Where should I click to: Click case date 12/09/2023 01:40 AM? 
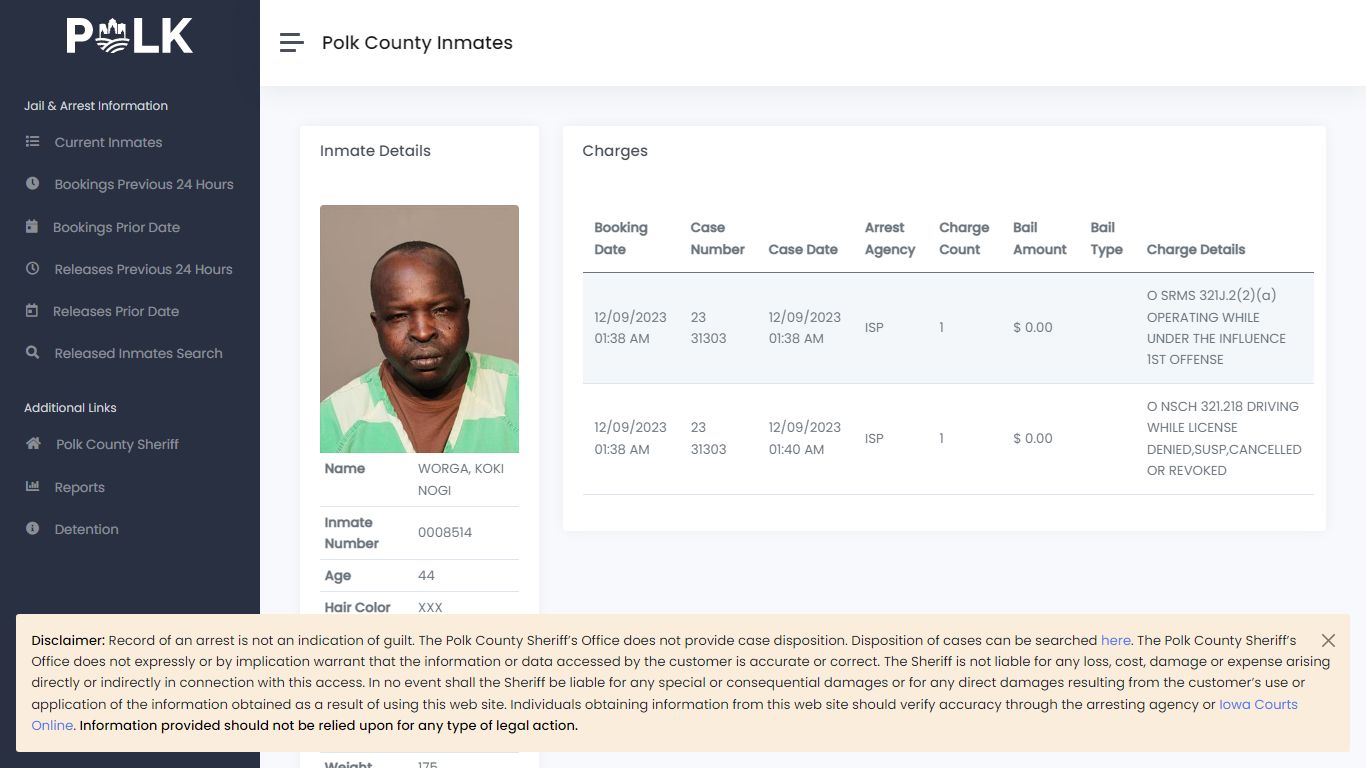(x=804, y=438)
